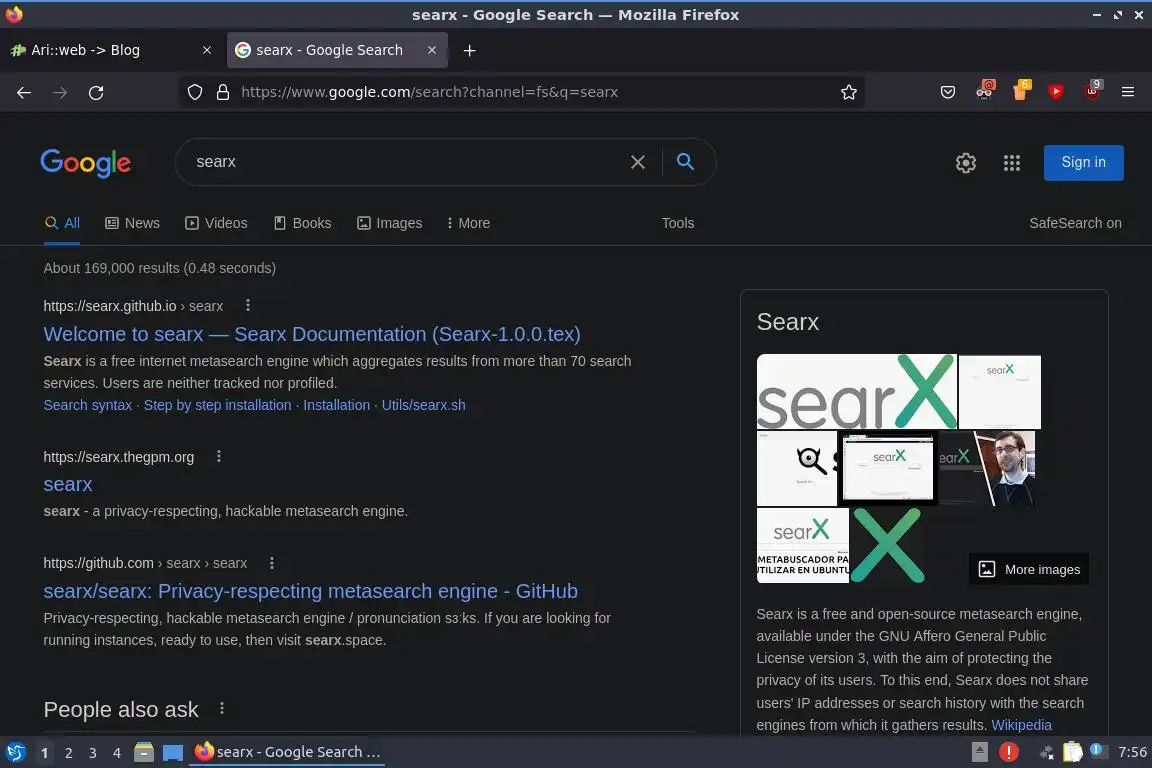Open the clipboard tray icon
The width and height of the screenshot is (1152, 768).
(1072, 751)
